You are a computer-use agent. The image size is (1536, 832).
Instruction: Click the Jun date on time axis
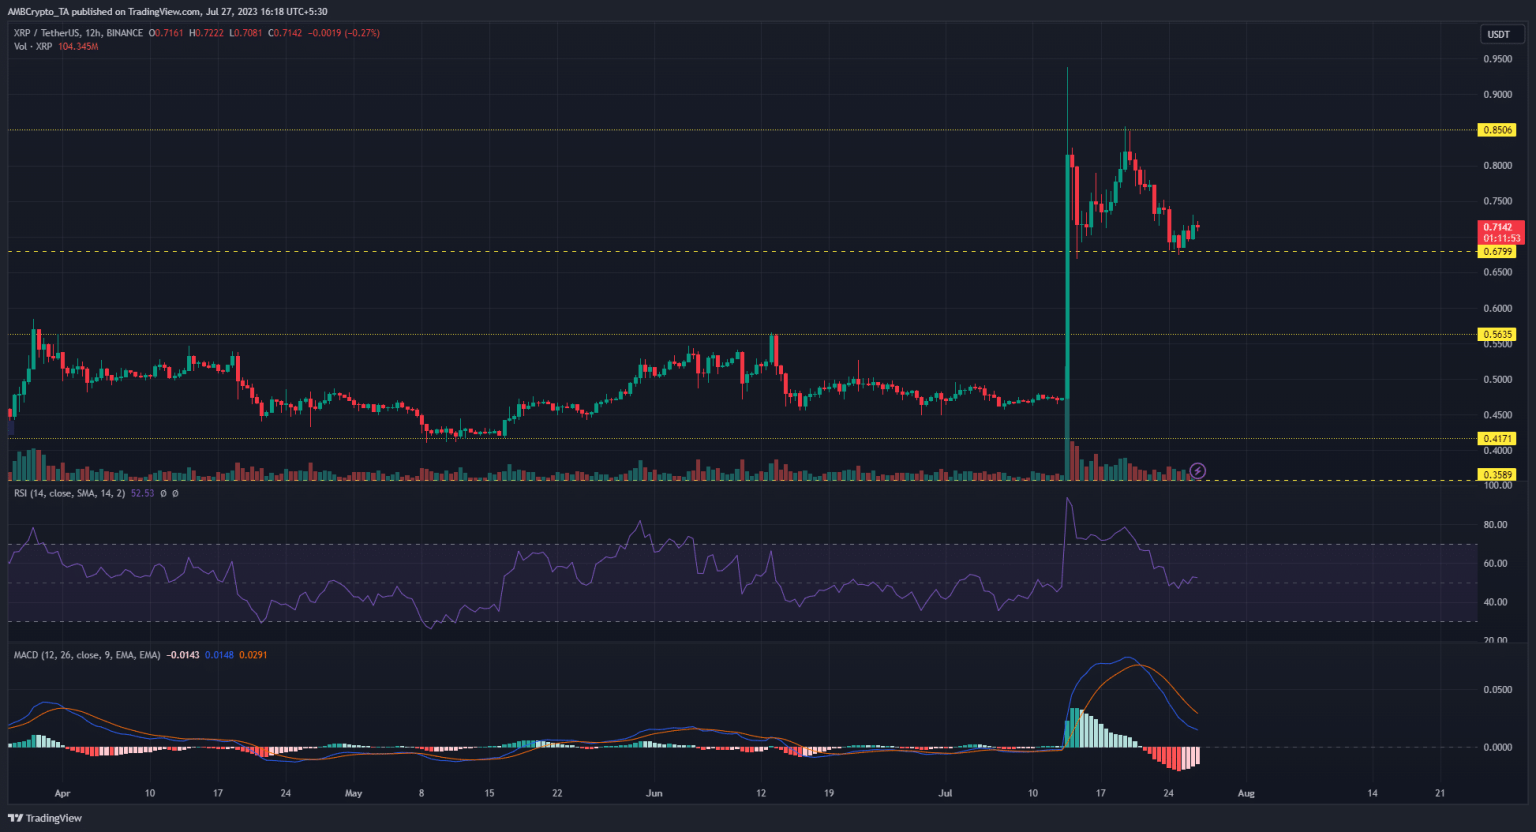tap(654, 793)
